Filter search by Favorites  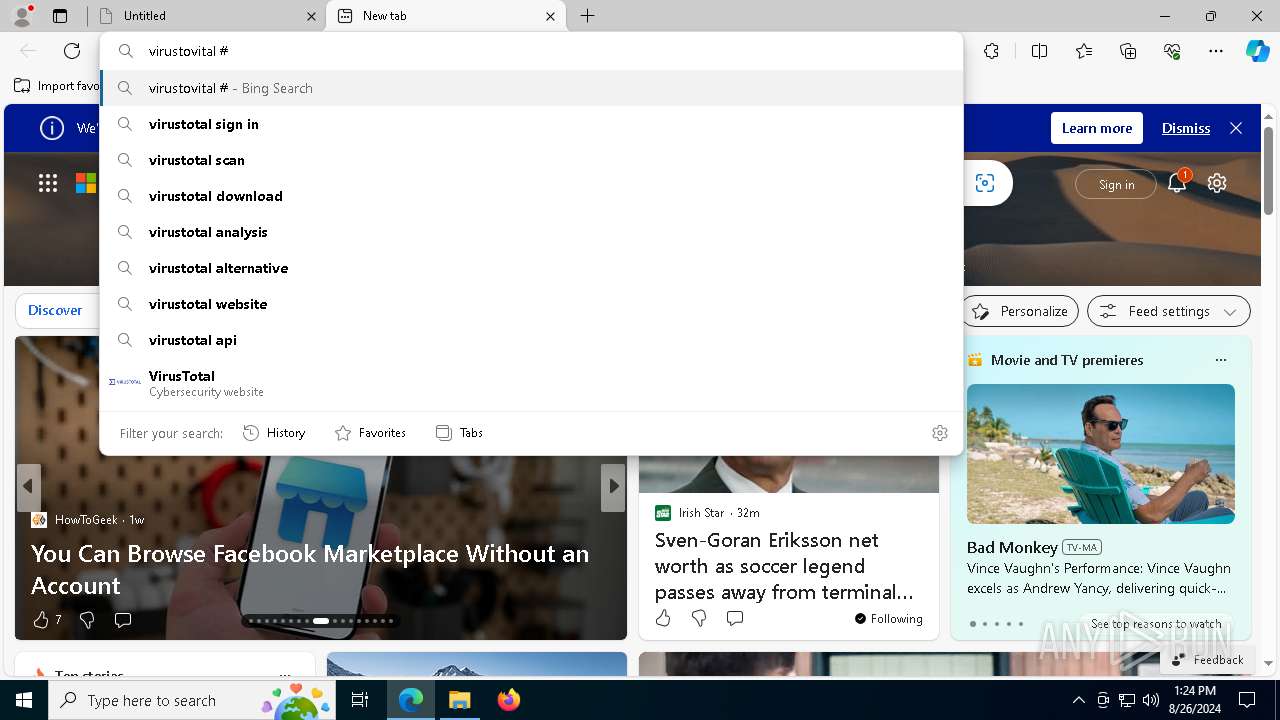tap(370, 433)
